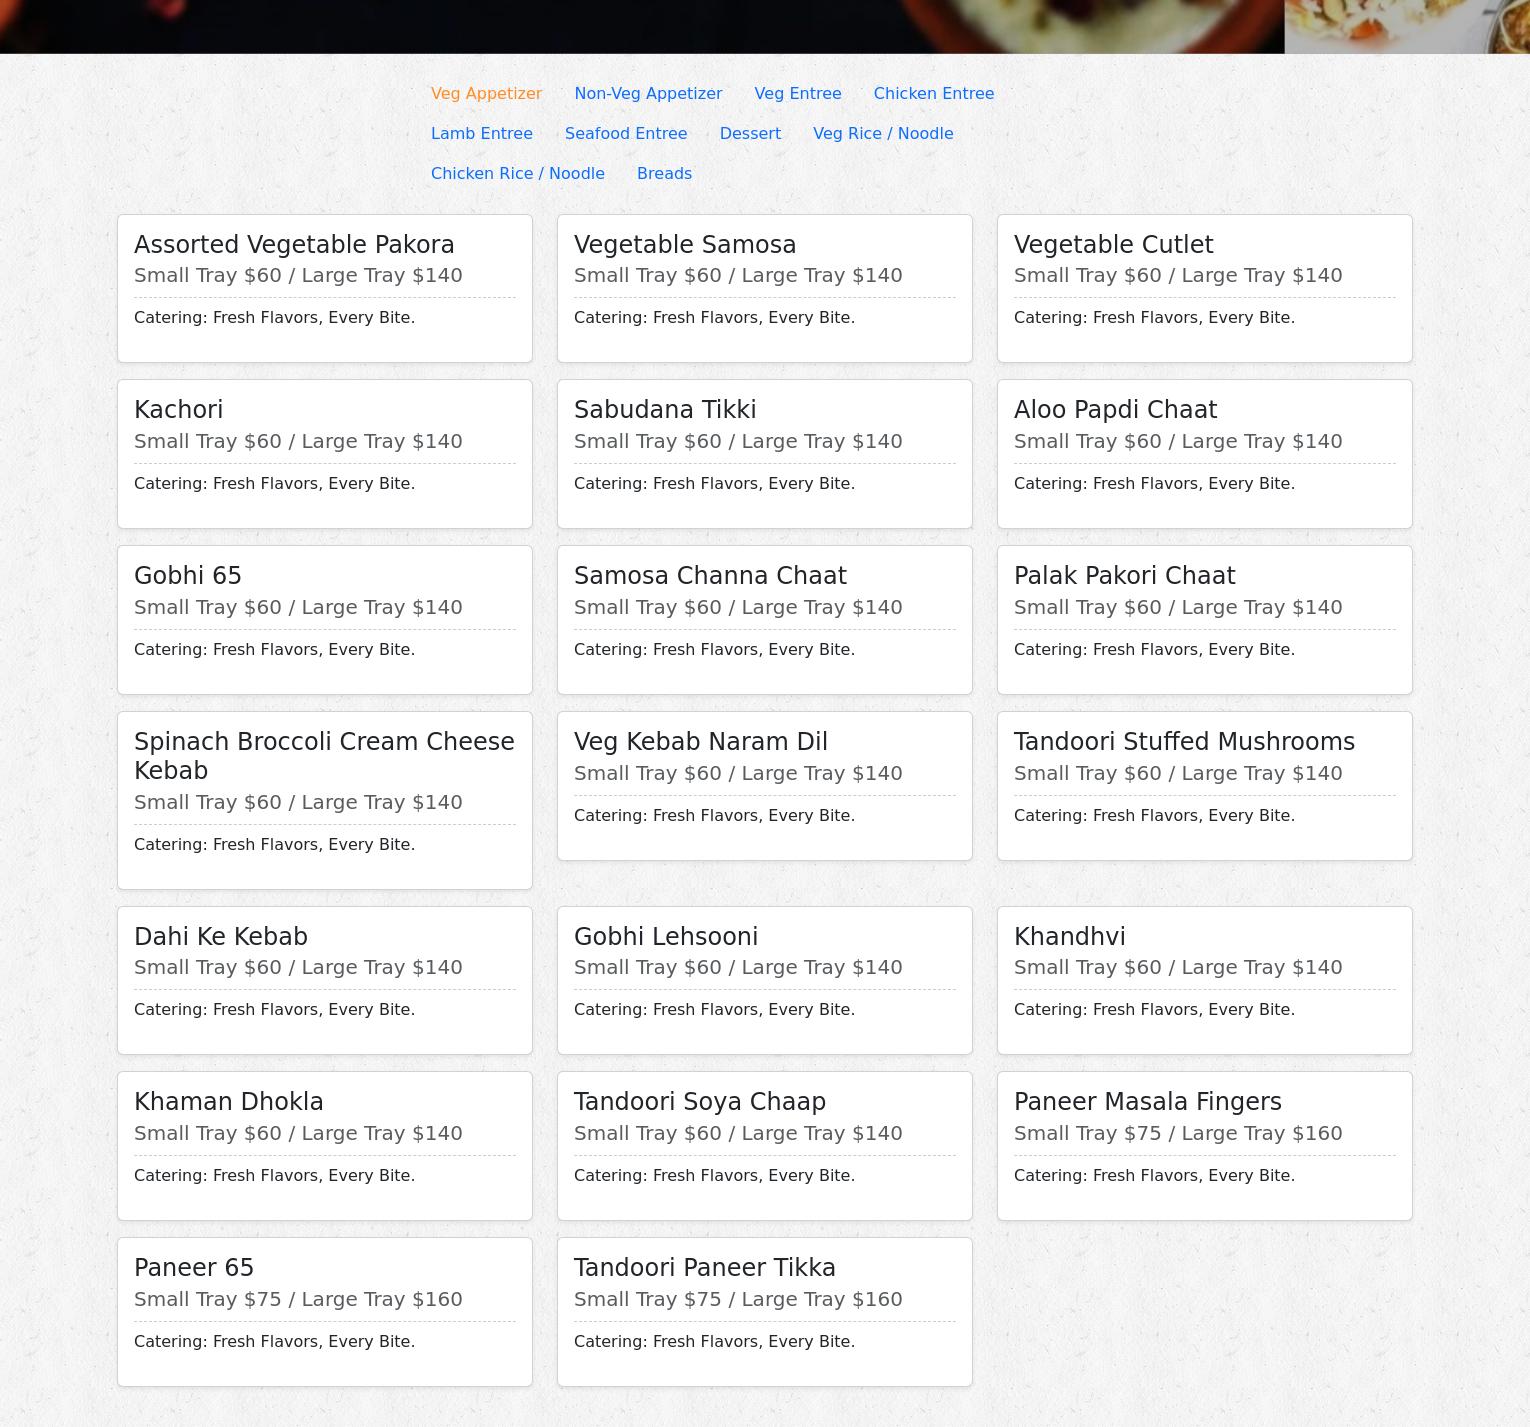Click the tray price under Aloo Papdi Chaat
1530x1427 pixels.
point(1178,441)
